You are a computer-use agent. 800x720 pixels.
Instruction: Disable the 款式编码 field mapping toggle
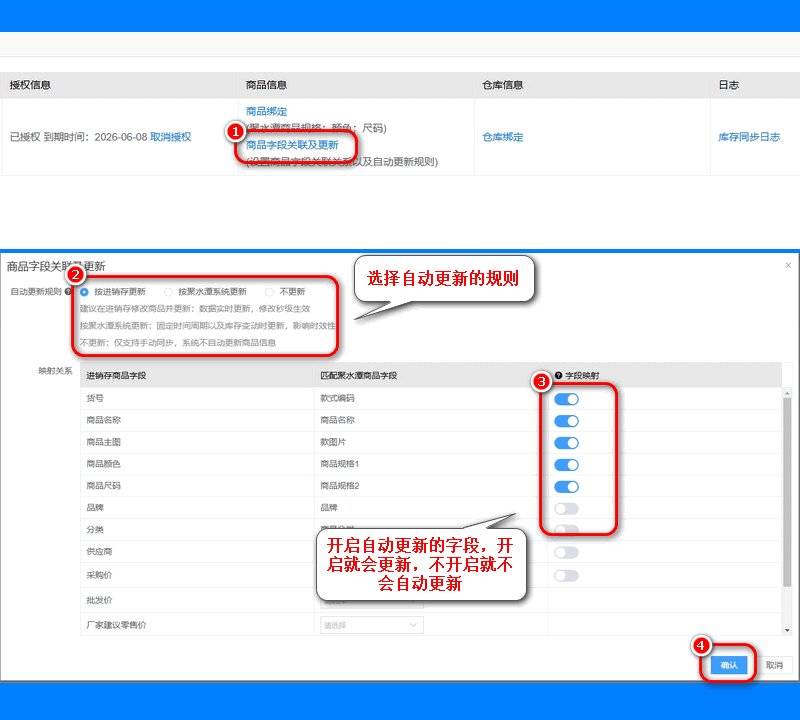click(566, 399)
